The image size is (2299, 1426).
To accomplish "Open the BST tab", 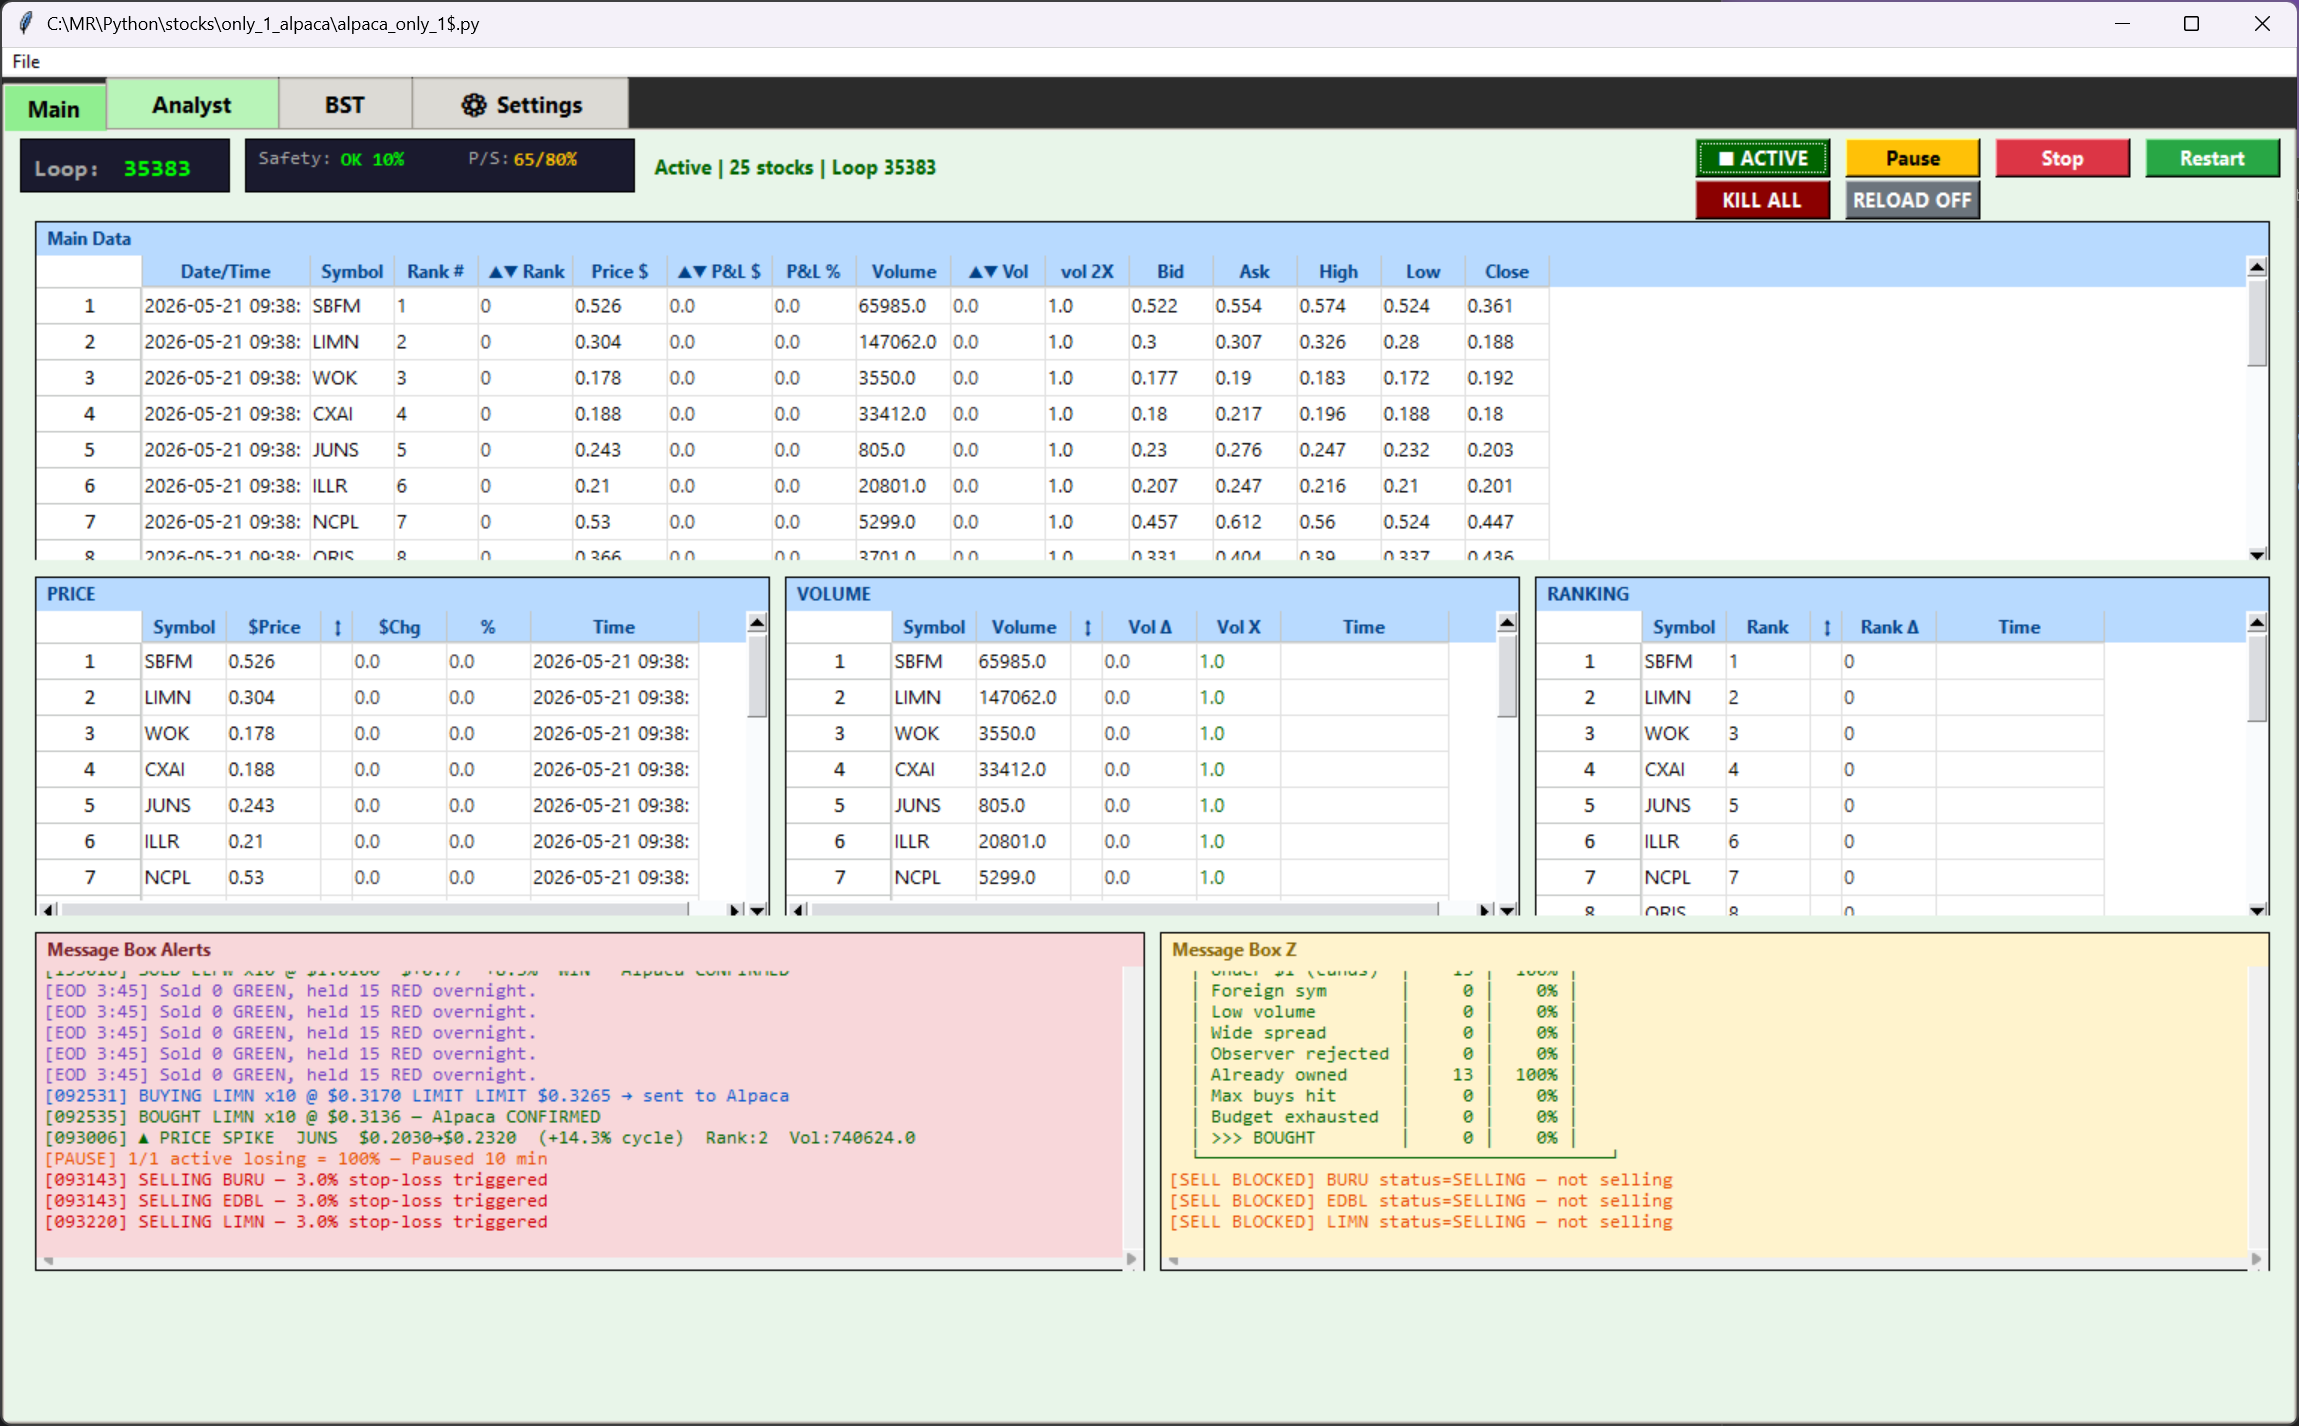I will click(344, 105).
